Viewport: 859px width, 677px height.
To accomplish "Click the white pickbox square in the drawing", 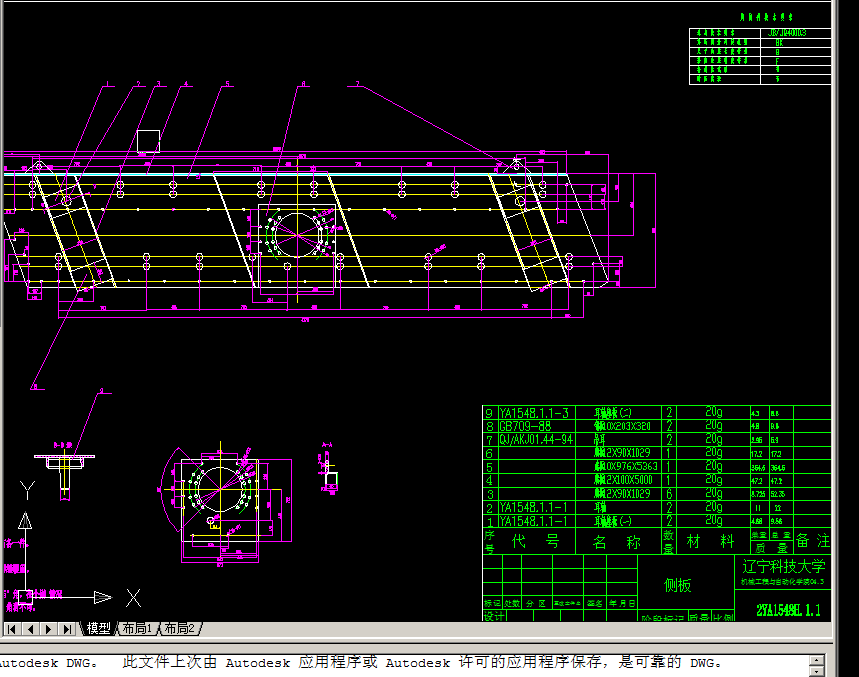I will (x=148, y=141).
